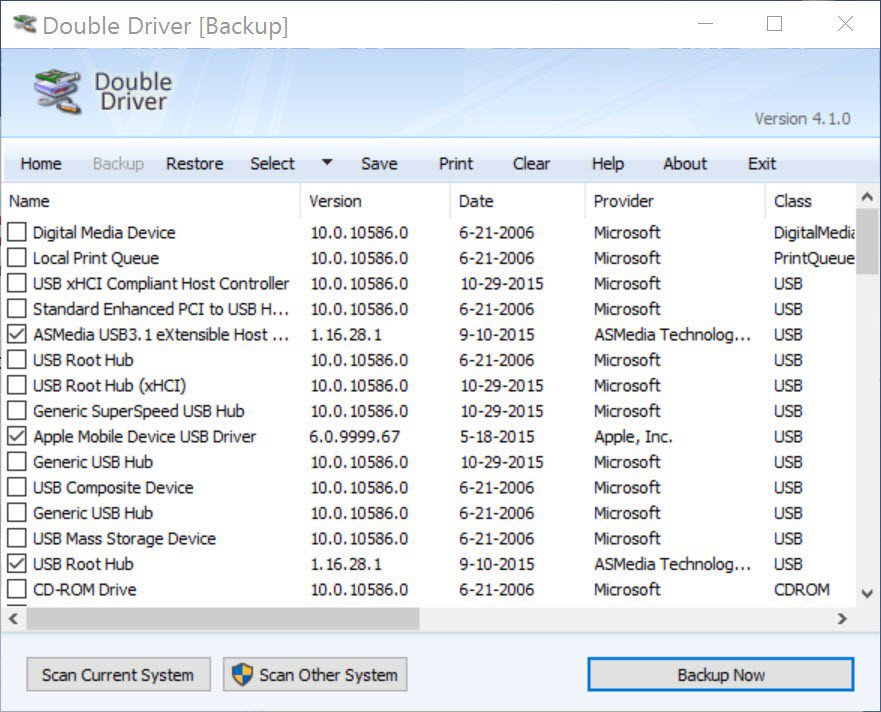The image size is (881, 712).
Task: Click the Scan Other System button
Action: 315,674
